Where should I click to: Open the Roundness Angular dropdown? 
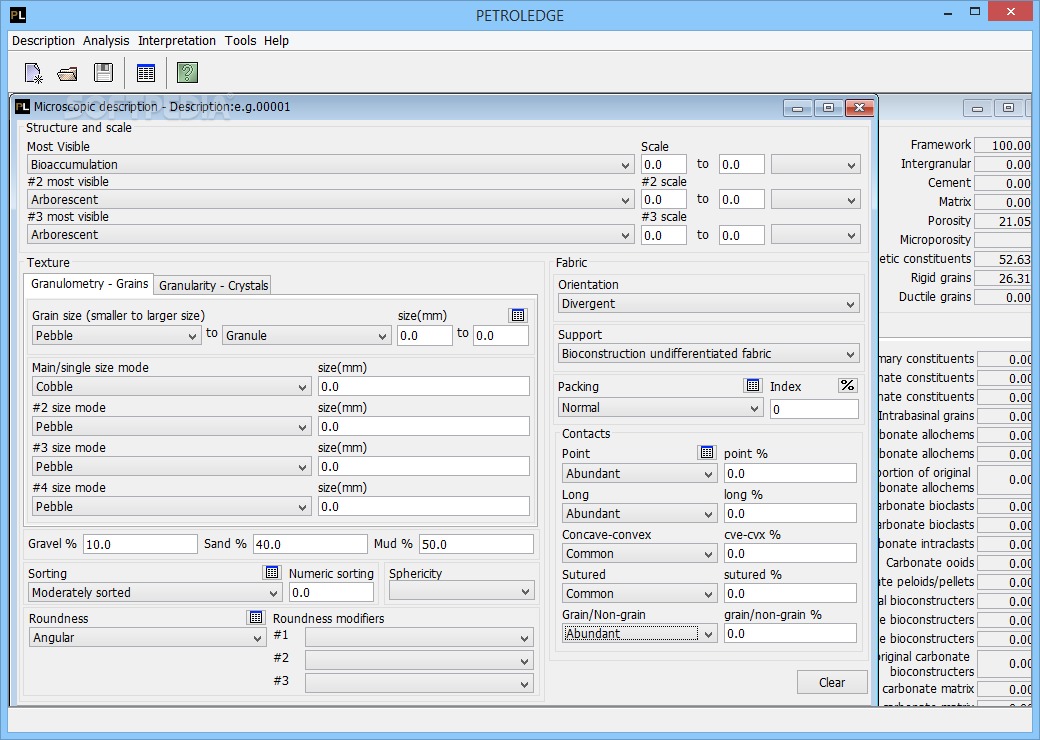pos(147,638)
